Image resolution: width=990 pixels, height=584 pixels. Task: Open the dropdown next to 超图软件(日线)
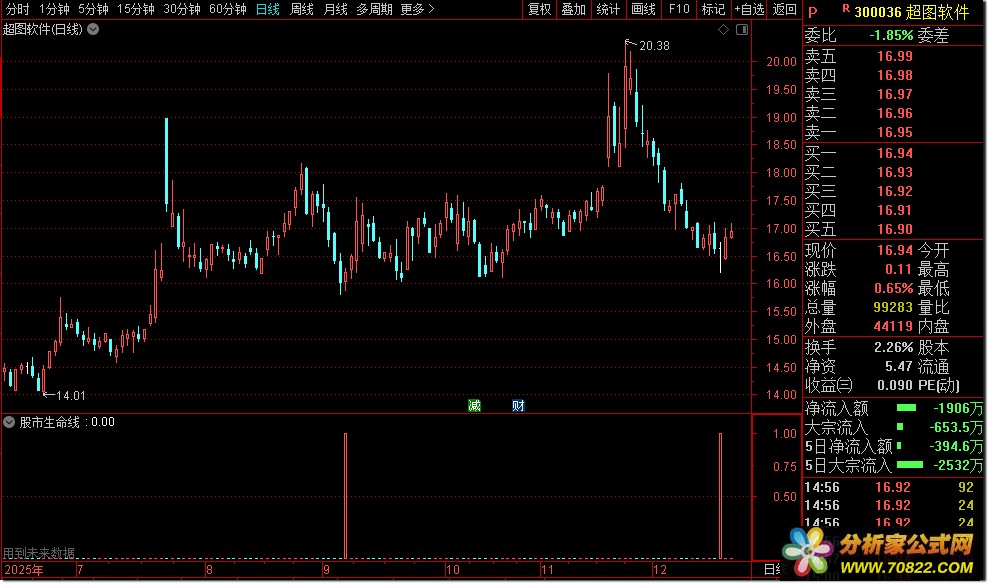click(93, 29)
